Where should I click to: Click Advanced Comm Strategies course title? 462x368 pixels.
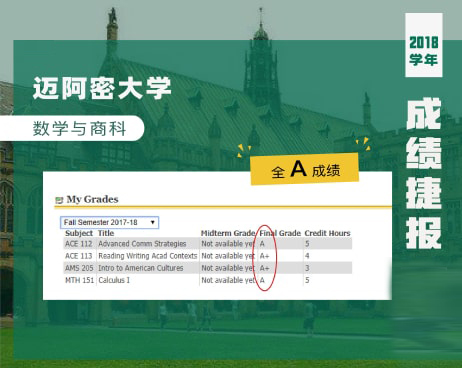[x=142, y=244]
